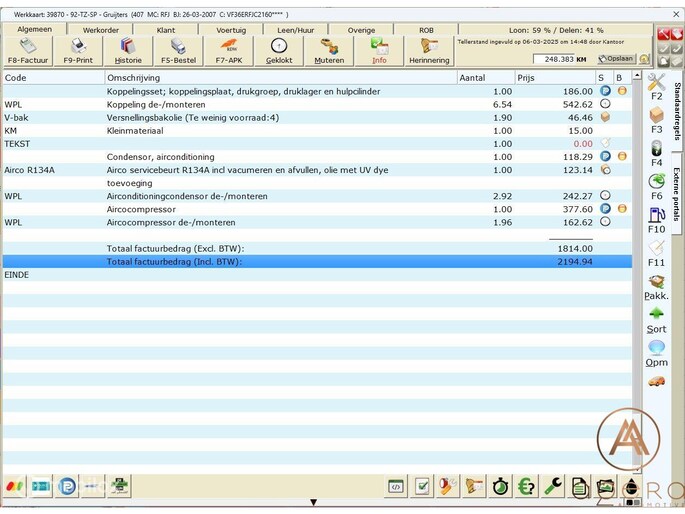Toggle status circle on Koppeling de-/monteren row
This screenshot has height=514, width=685.
[x=605, y=104]
